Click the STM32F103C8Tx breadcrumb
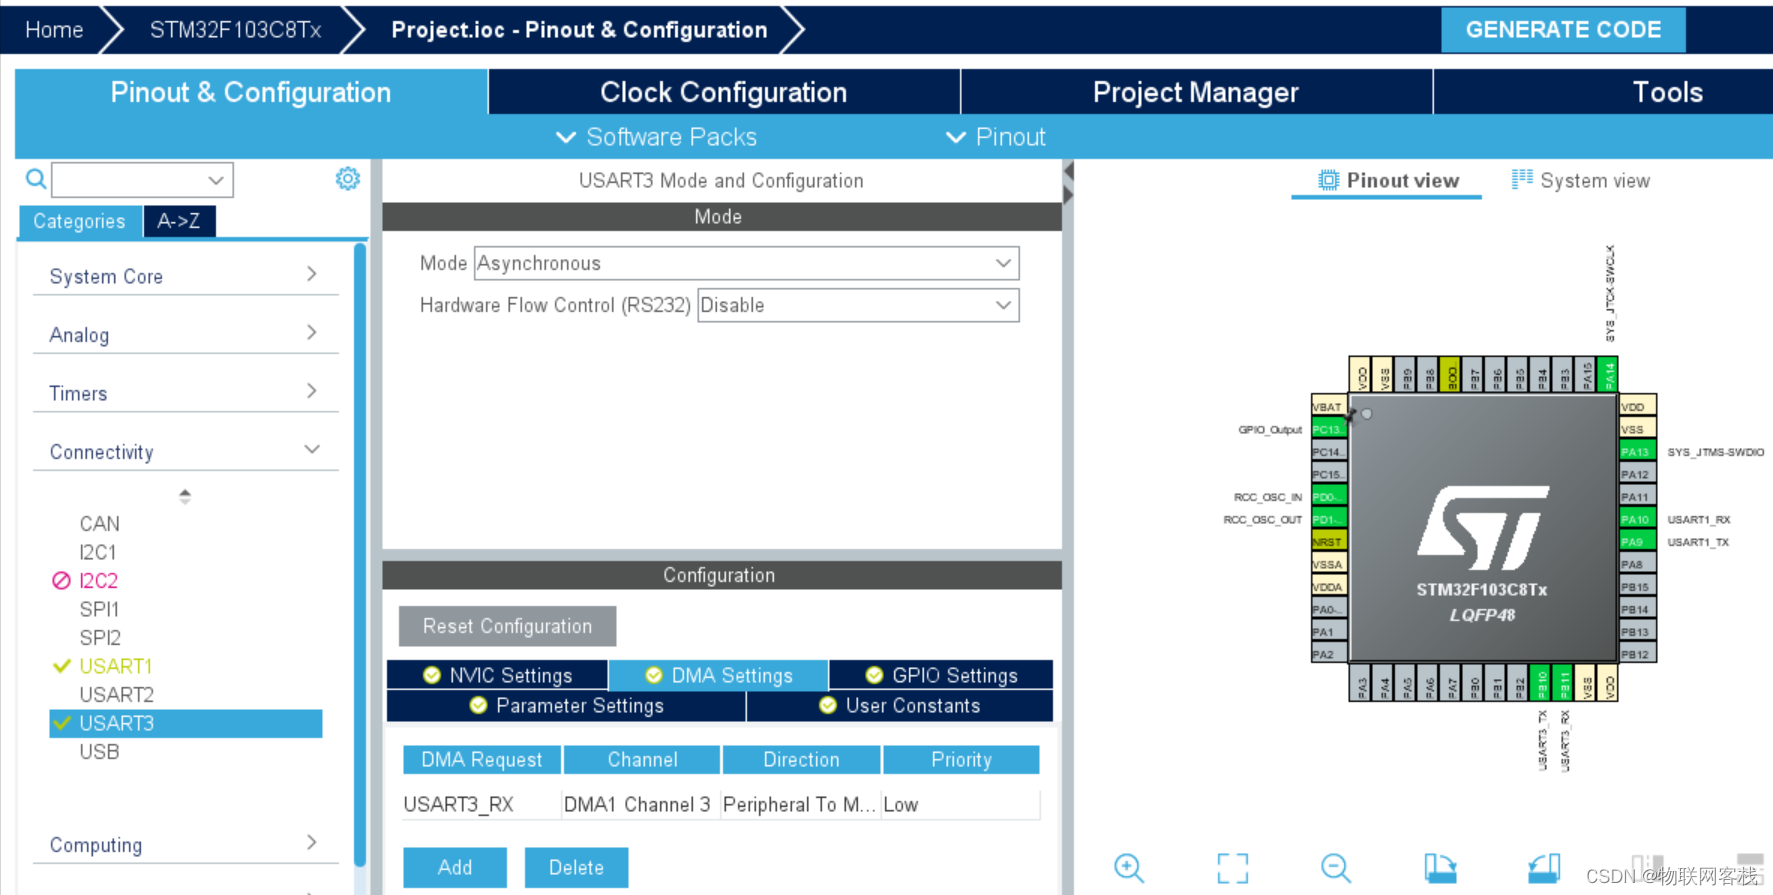This screenshot has height=895, width=1773. tap(236, 30)
